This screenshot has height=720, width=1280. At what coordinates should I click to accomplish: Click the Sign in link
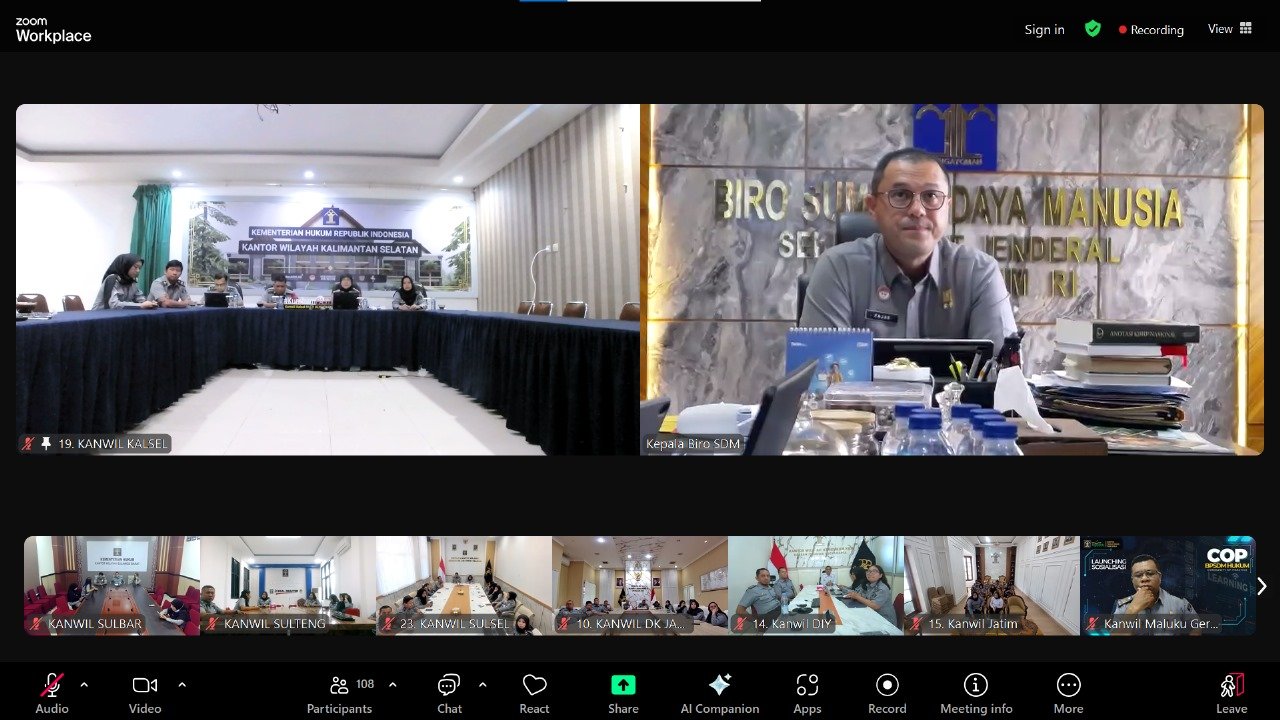pyautogui.click(x=1044, y=30)
